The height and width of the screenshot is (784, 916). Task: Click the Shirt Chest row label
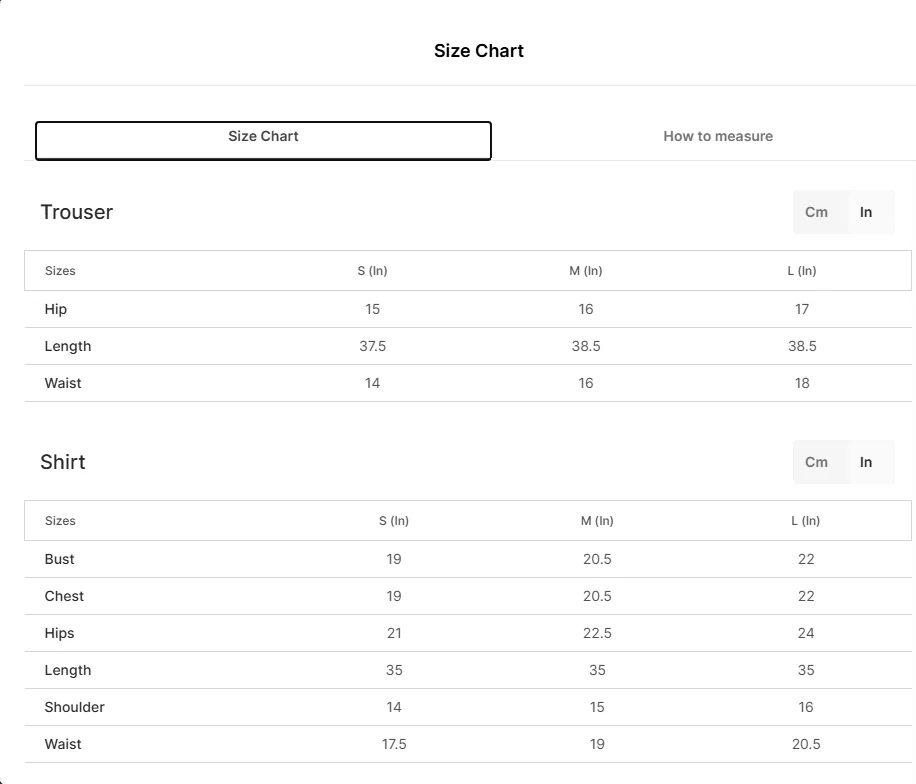pyautogui.click(x=64, y=596)
